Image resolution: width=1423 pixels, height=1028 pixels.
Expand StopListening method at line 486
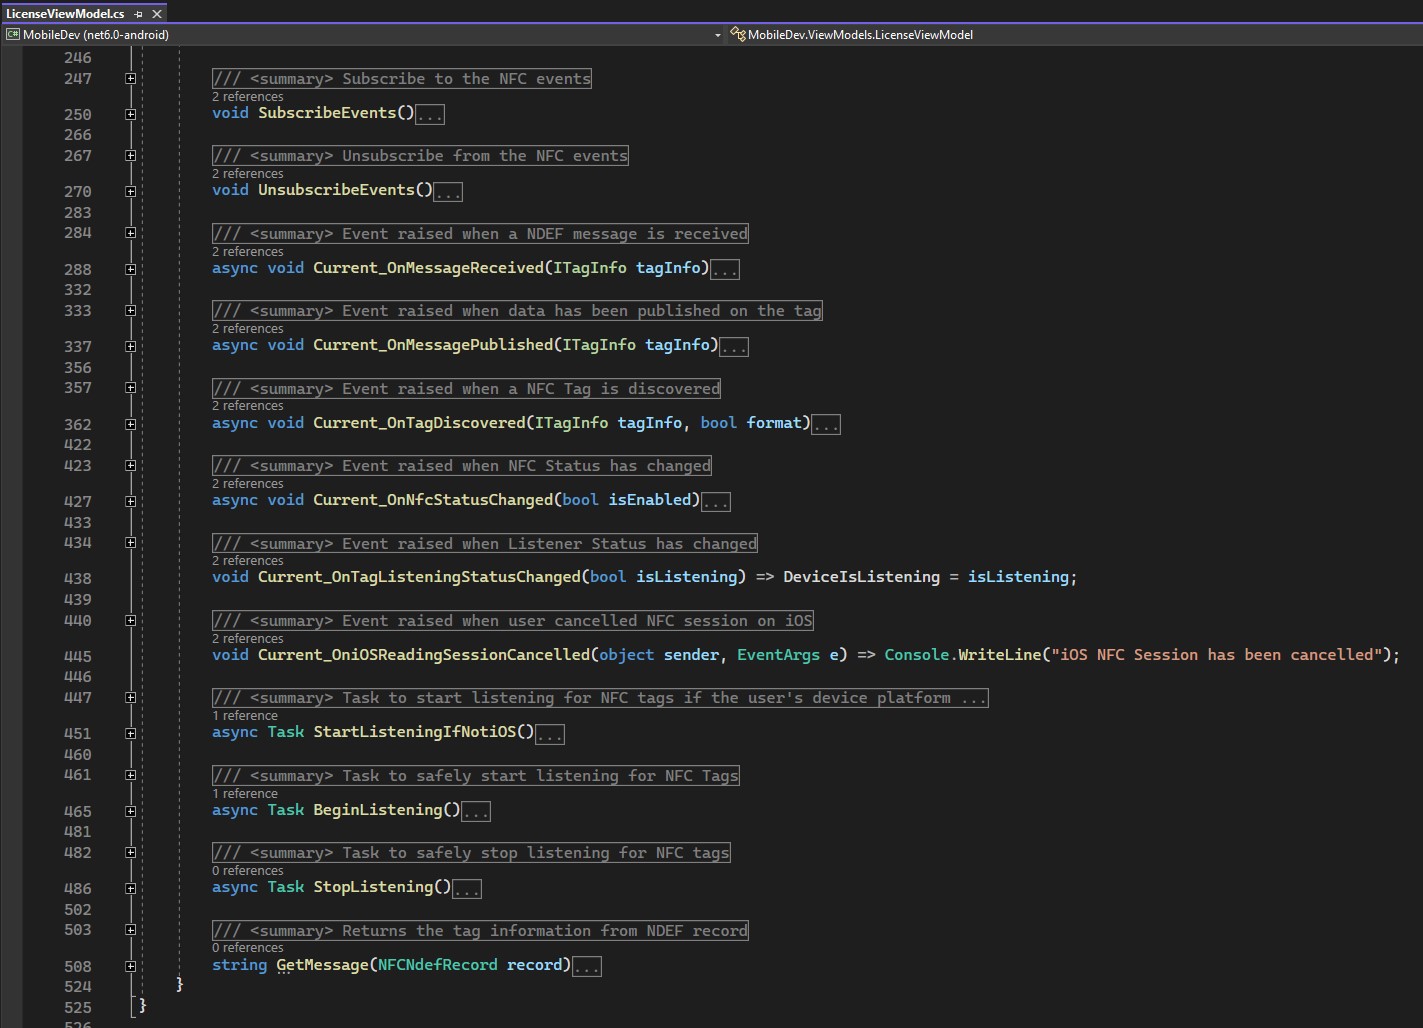tap(130, 888)
